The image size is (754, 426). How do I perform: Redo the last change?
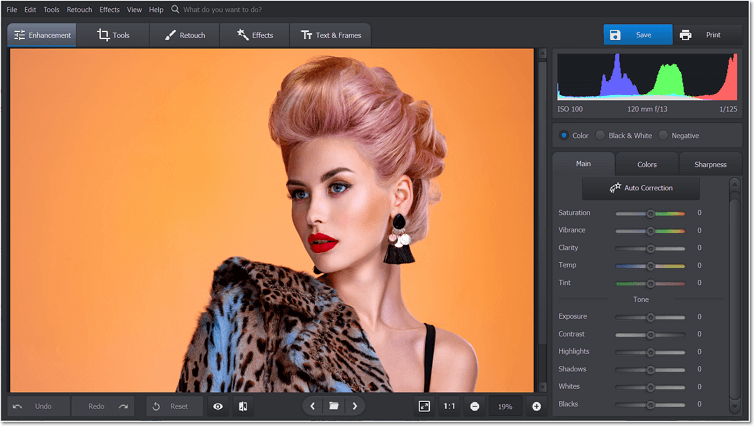103,406
